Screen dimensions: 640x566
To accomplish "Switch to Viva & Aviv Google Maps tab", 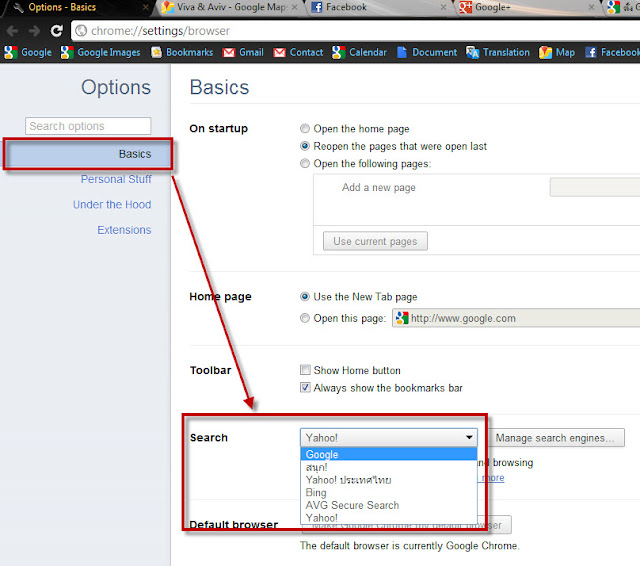I will point(231,7).
